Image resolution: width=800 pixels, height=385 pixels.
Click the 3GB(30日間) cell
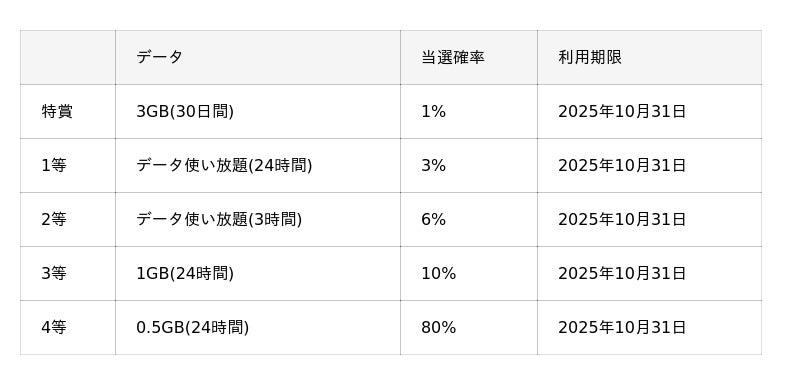[x=185, y=111]
